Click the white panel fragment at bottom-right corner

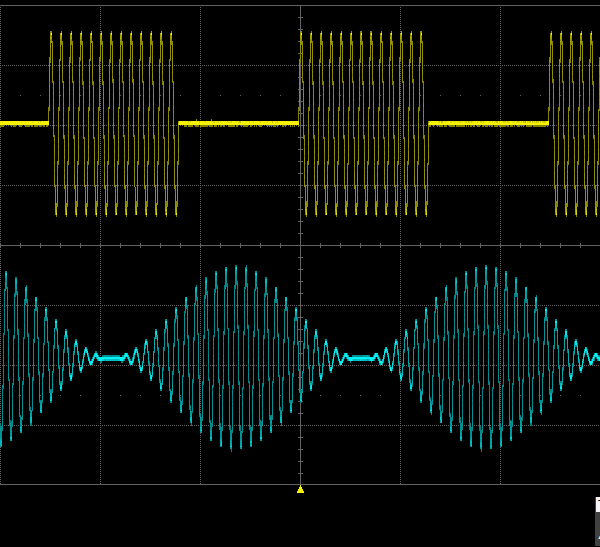click(597, 504)
